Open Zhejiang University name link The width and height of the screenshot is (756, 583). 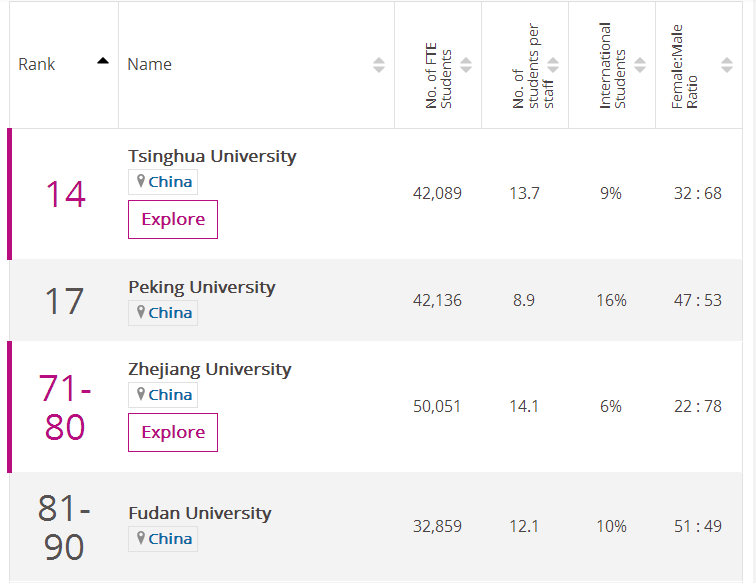pos(210,369)
